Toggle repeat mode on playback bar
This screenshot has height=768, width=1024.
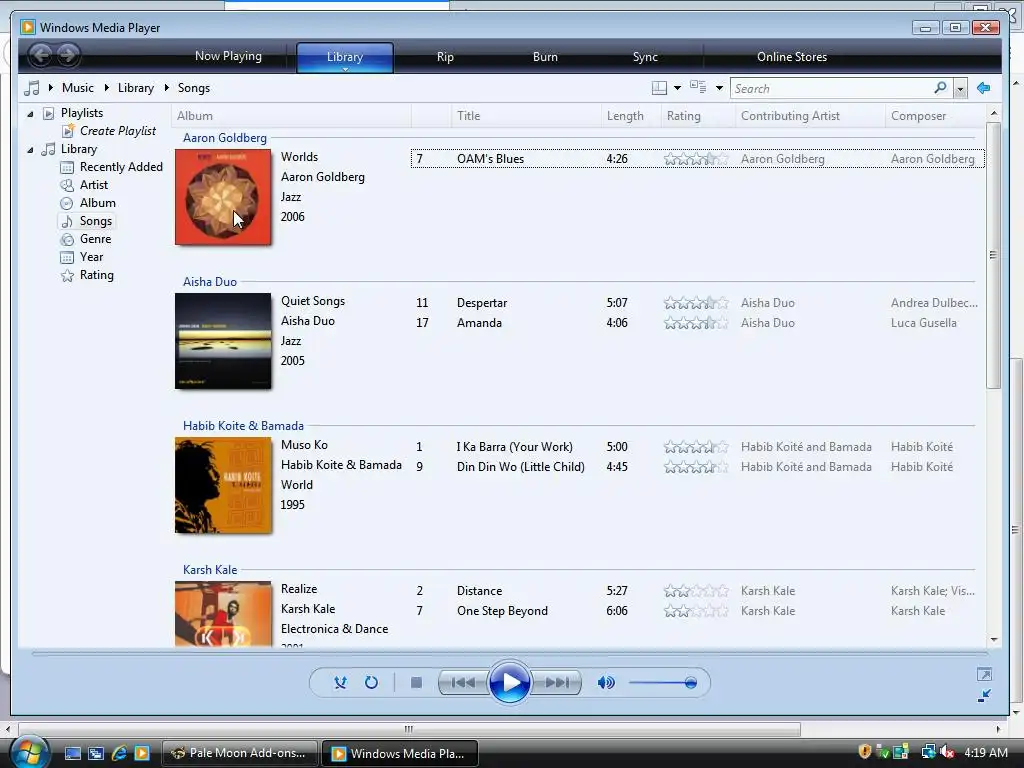tap(371, 682)
